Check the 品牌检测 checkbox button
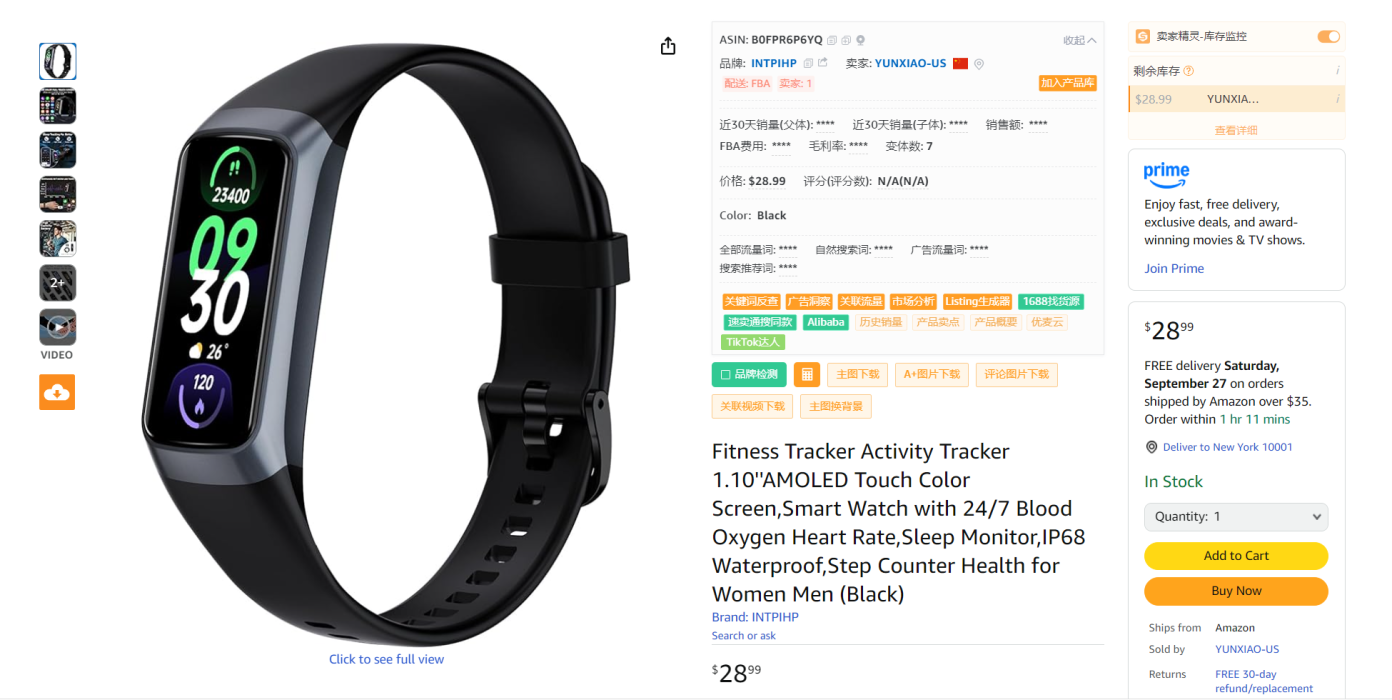Viewport: 1392px width, 700px height. (x=749, y=375)
